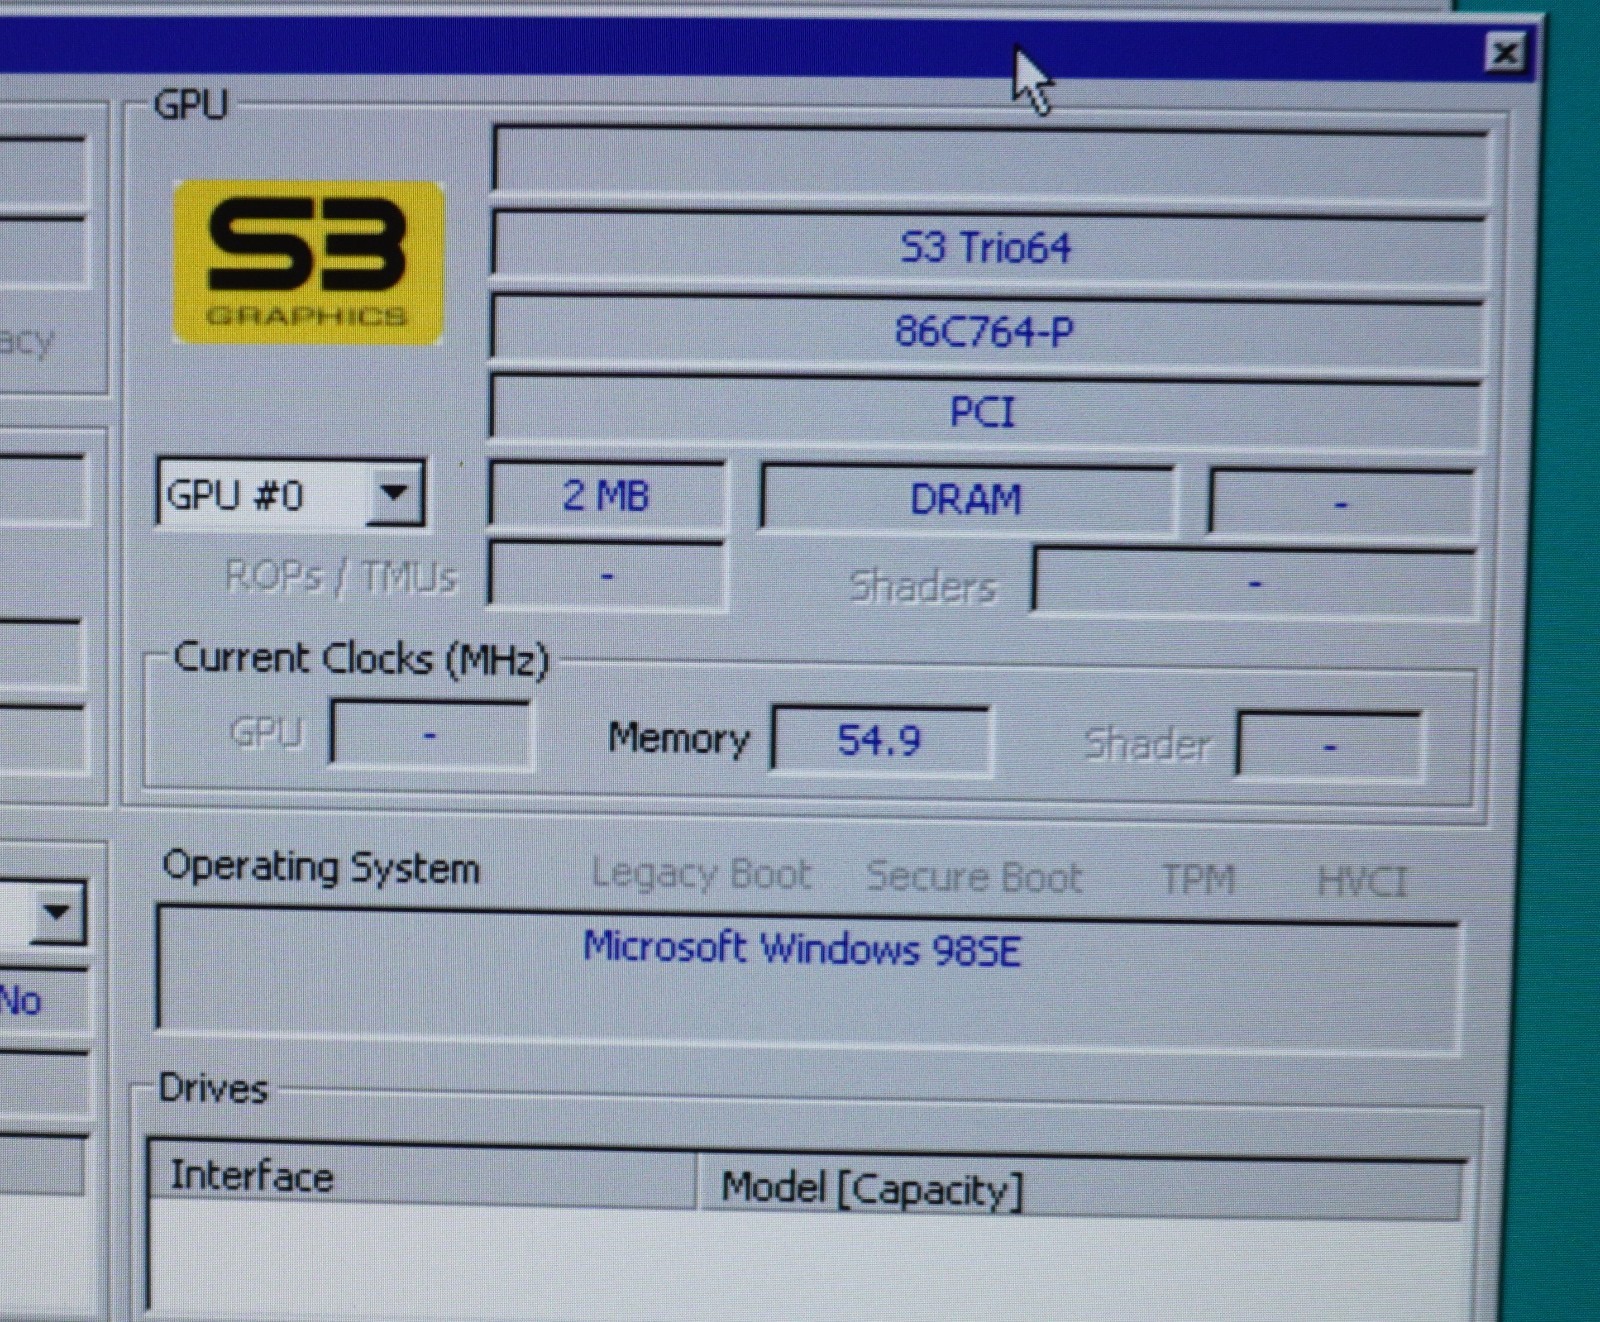The width and height of the screenshot is (1600, 1322).
Task: Click the memory bus width dash field beside DRAM
Action: pyautogui.click(x=1341, y=502)
